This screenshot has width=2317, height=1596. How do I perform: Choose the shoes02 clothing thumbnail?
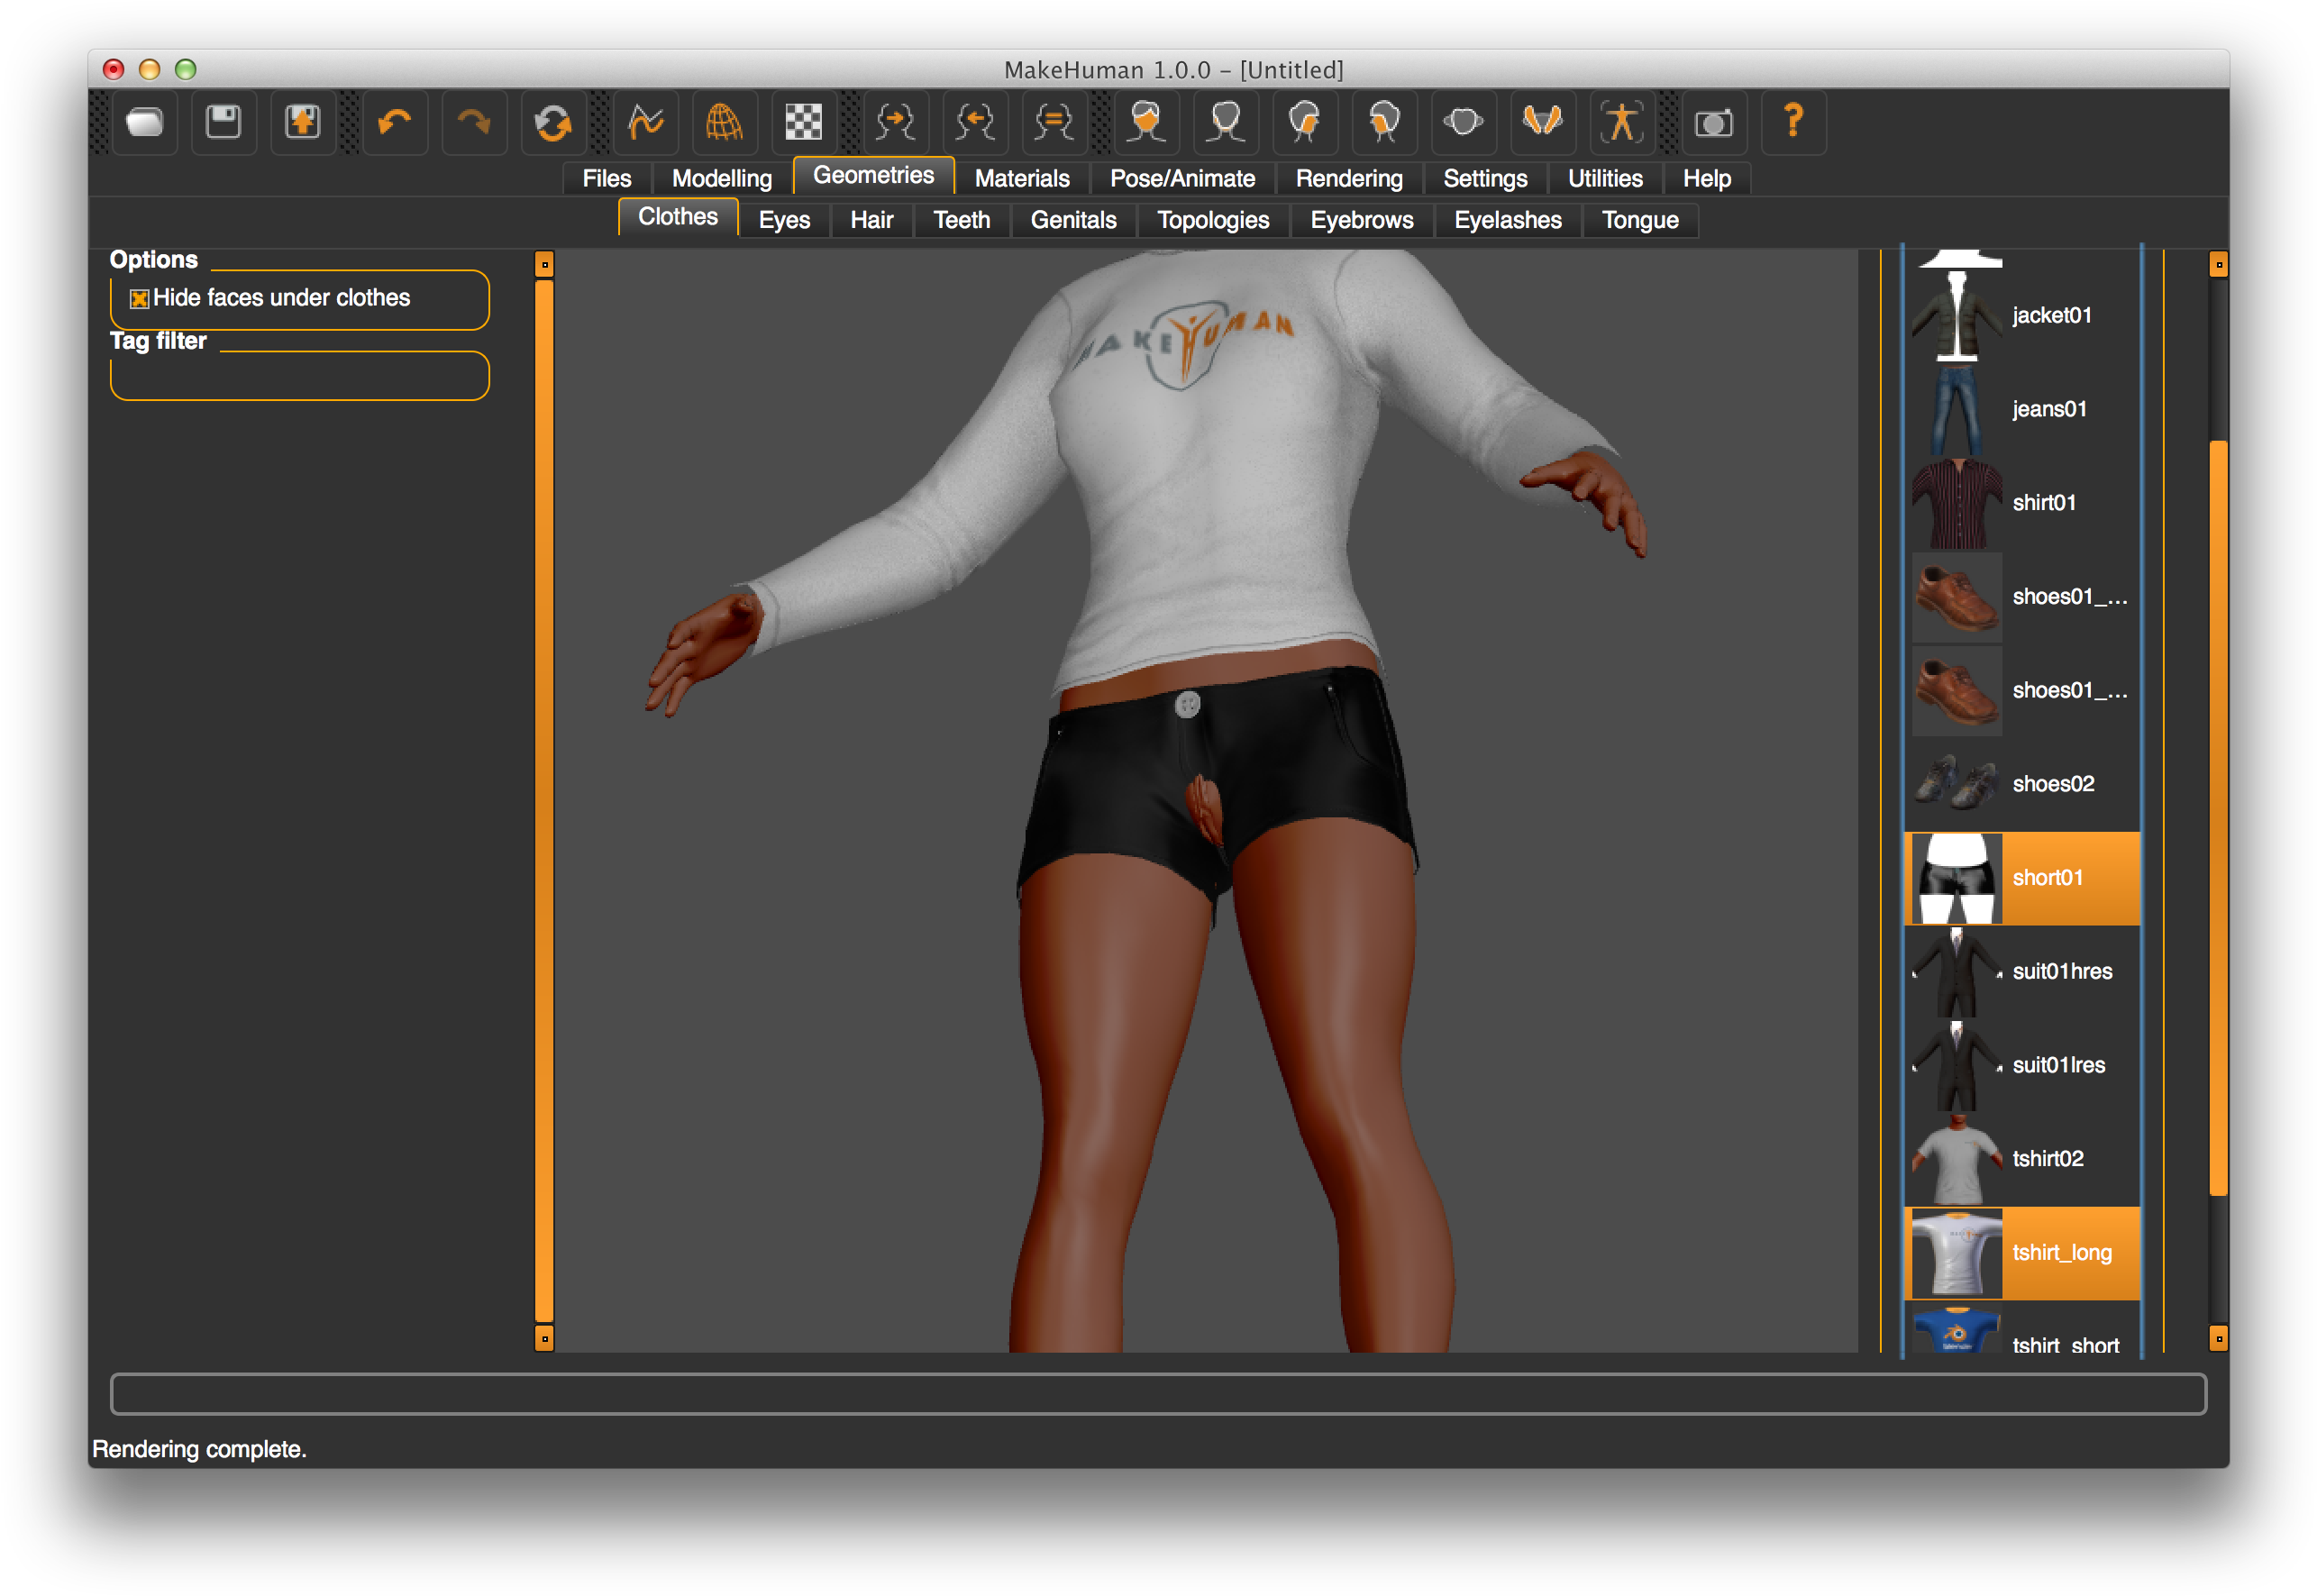coord(1956,784)
